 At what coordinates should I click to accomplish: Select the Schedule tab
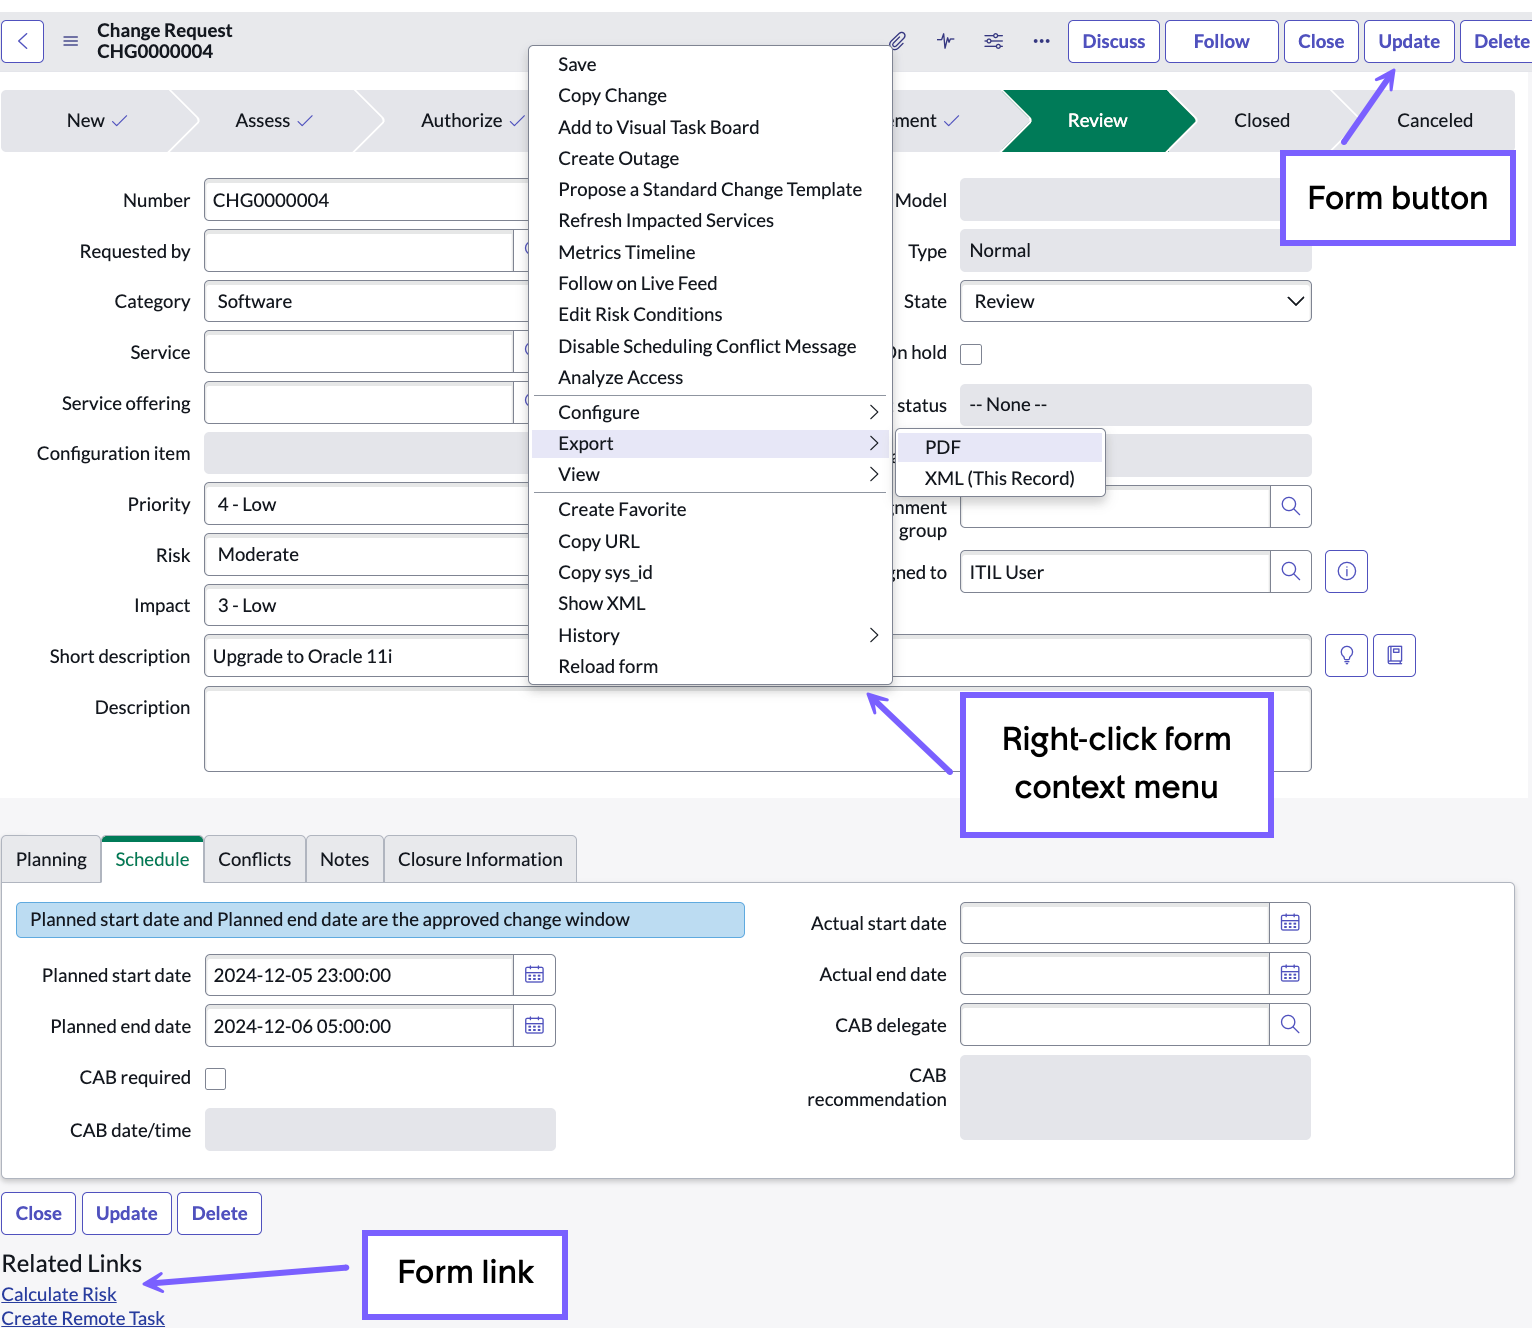coord(152,859)
